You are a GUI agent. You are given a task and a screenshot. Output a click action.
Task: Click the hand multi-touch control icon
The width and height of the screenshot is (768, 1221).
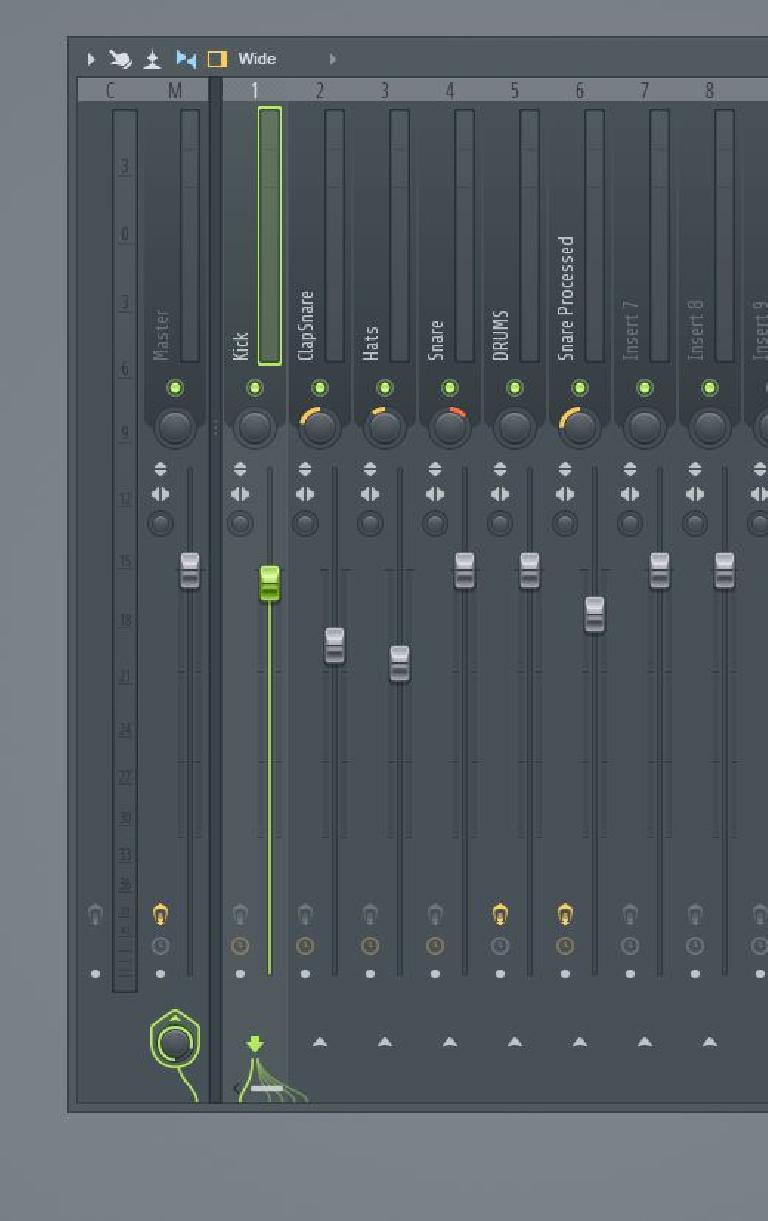(121, 59)
